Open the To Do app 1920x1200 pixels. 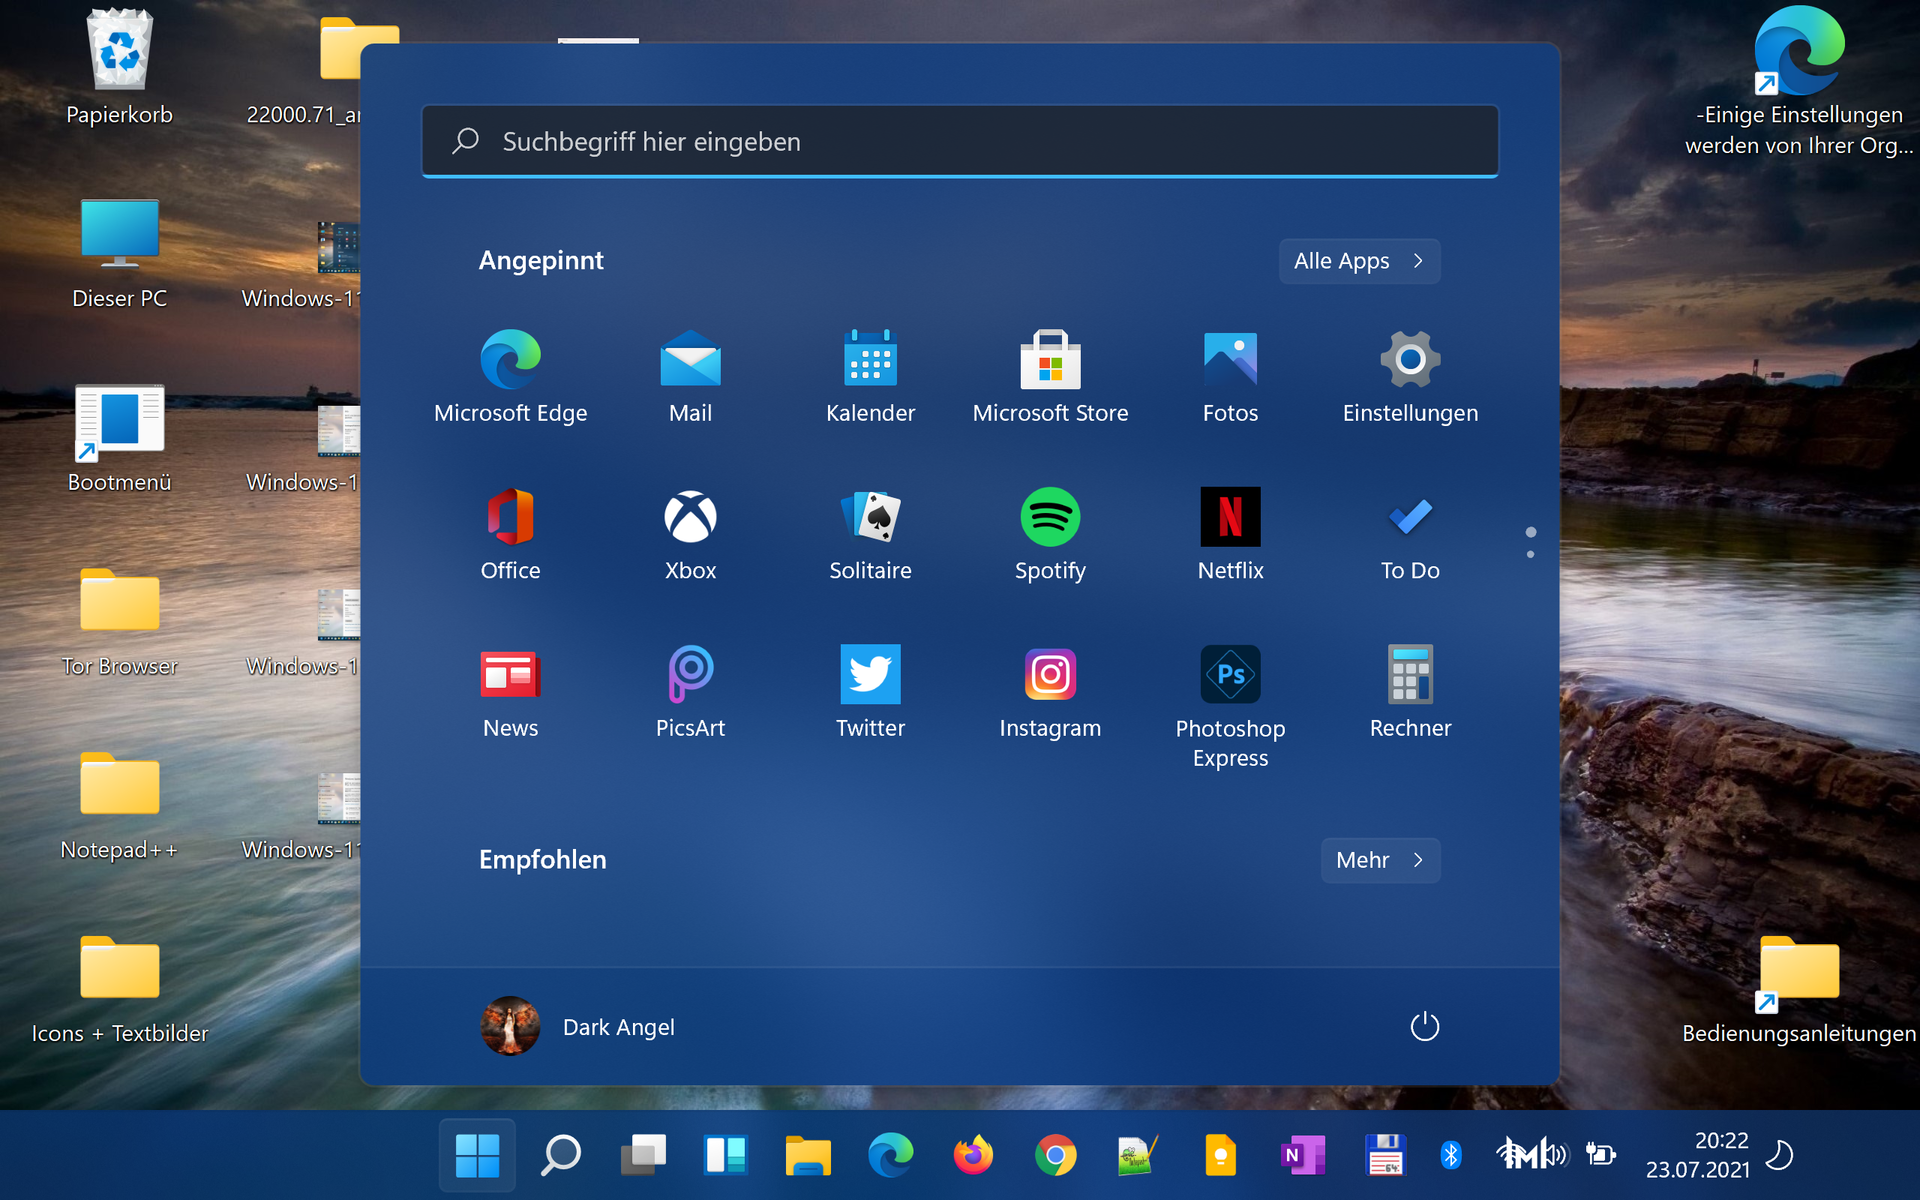[x=1410, y=535]
